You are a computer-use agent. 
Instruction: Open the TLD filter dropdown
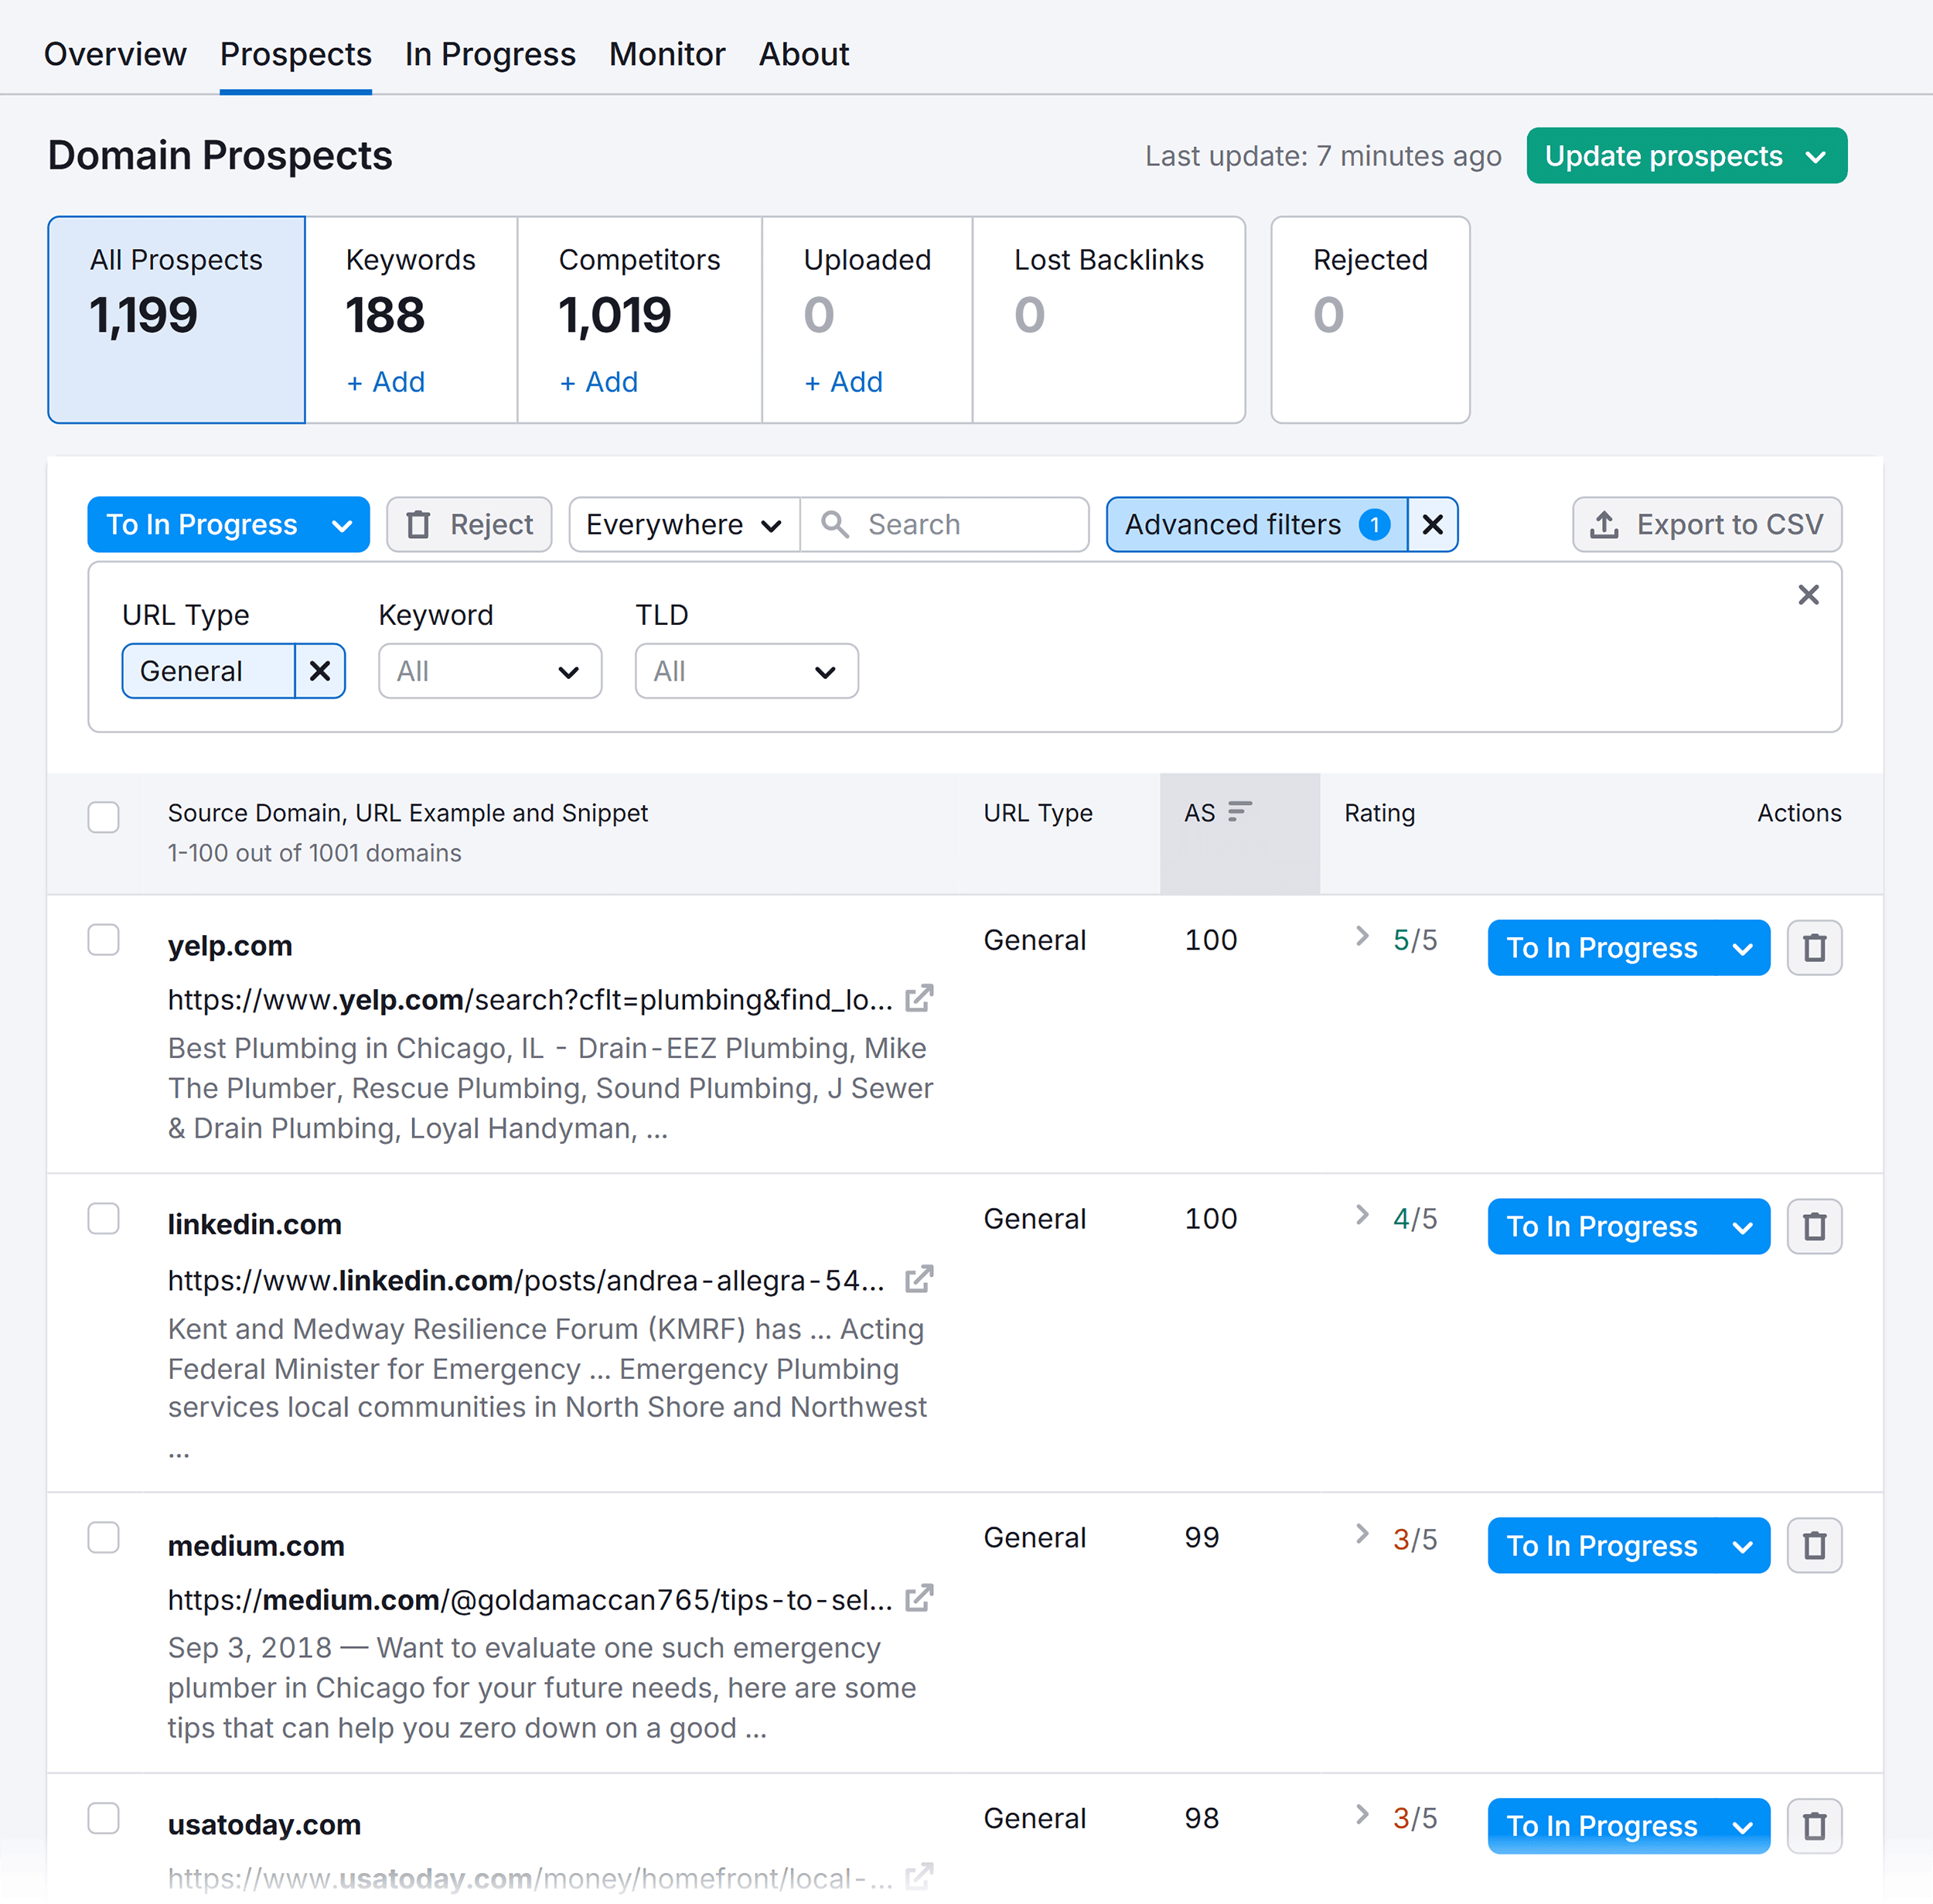click(x=746, y=671)
